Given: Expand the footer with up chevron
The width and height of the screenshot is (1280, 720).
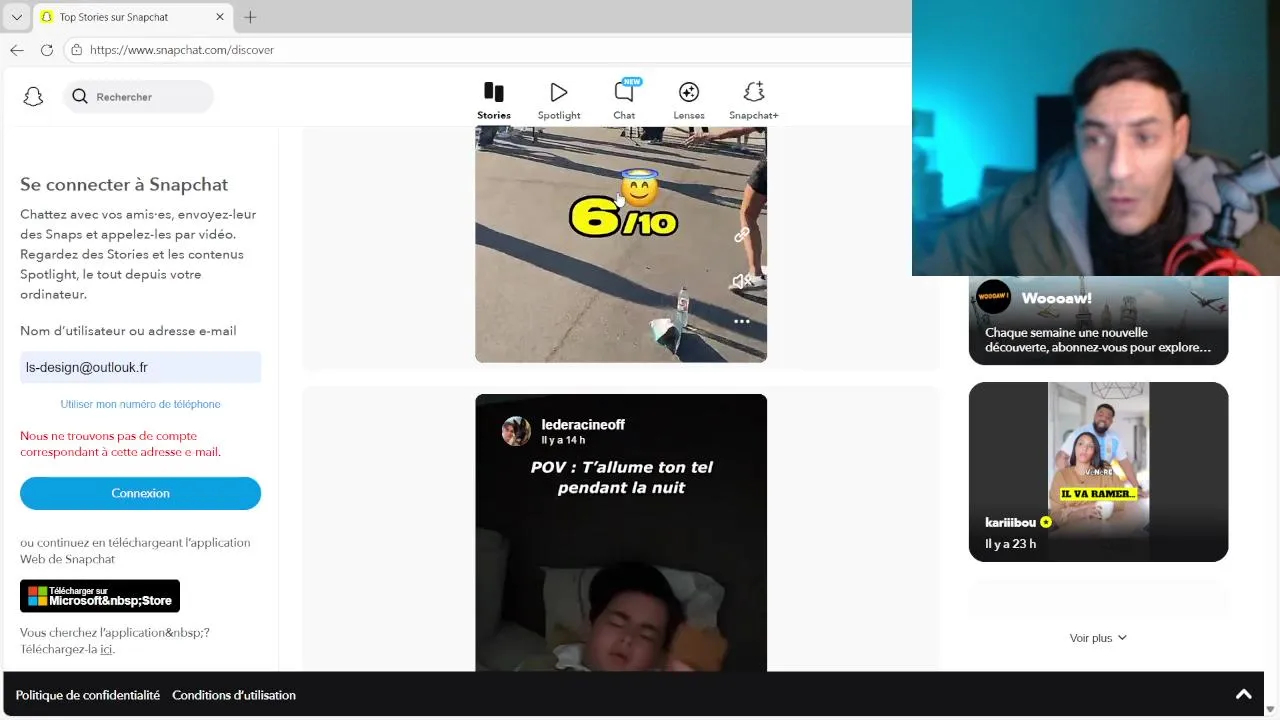Looking at the screenshot, I should pos(1244,695).
